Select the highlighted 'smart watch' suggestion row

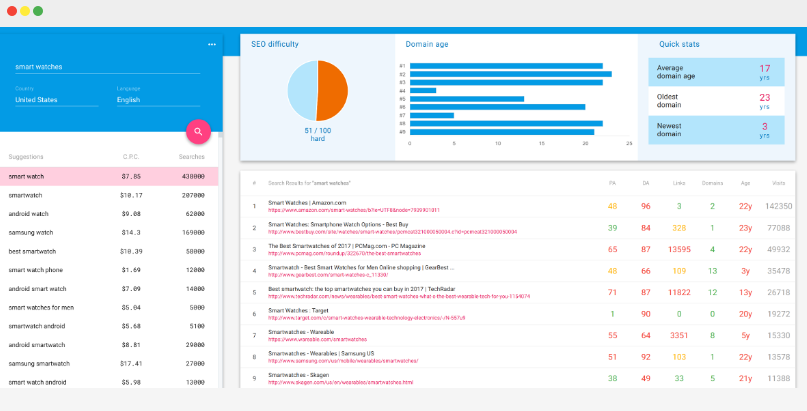tap(108, 176)
